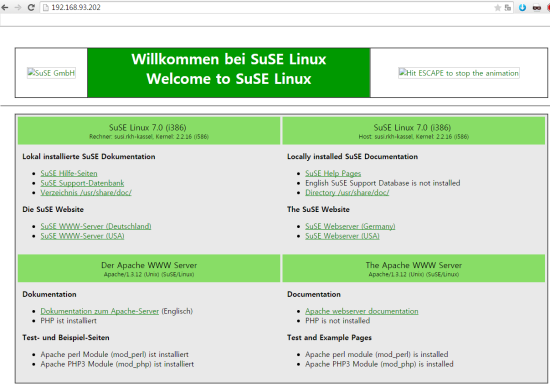Open the Verzeichnis /usr/share/doc/ link
This screenshot has height=388, width=550.
[86, 193]
